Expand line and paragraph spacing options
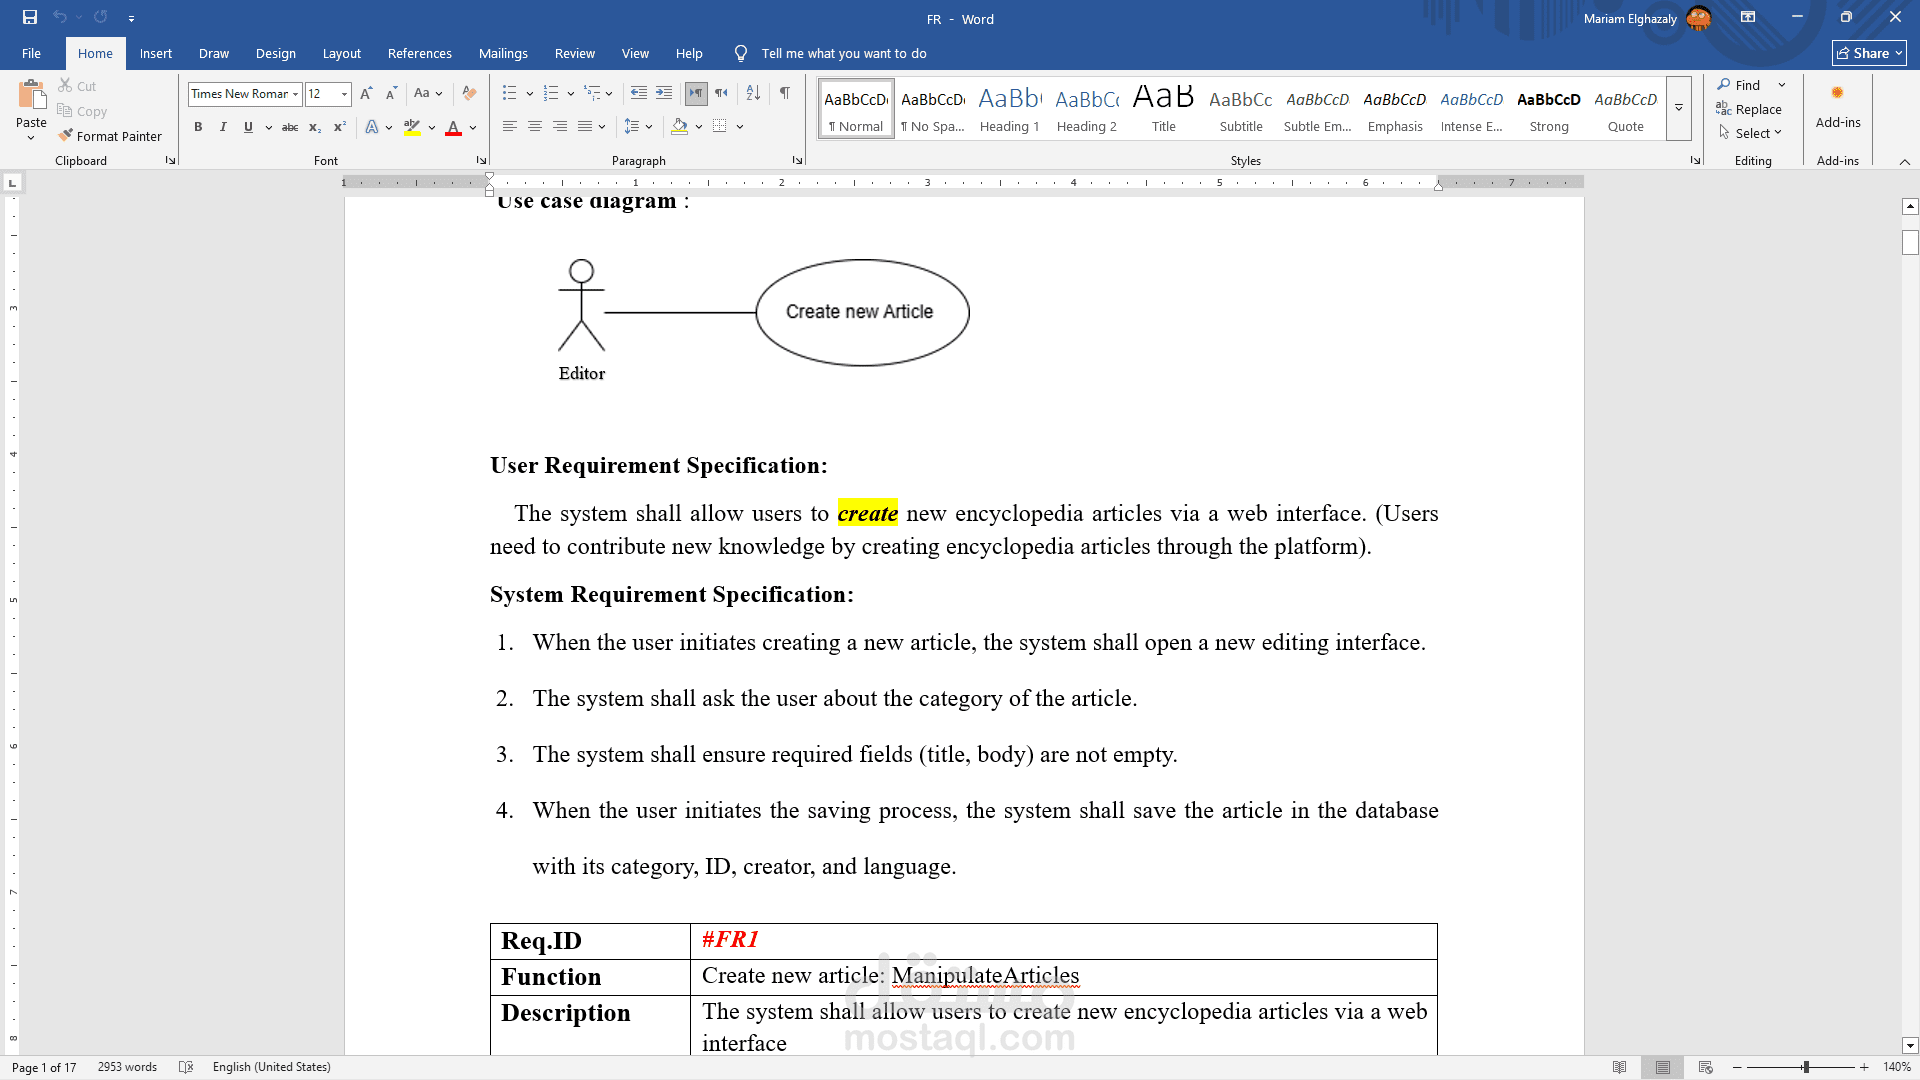This screenshot has width=1920, height=1080. point(638,126)
